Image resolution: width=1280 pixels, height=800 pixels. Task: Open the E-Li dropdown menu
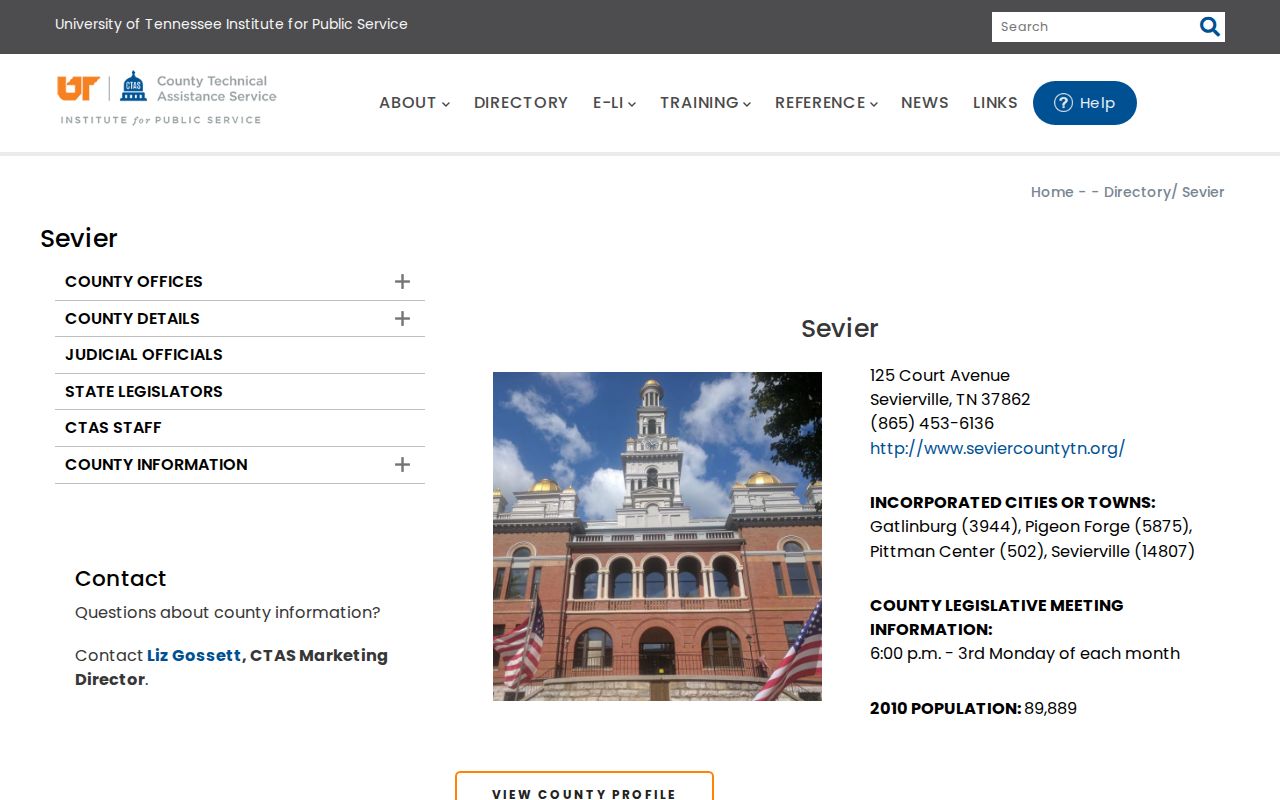point(614,103)
